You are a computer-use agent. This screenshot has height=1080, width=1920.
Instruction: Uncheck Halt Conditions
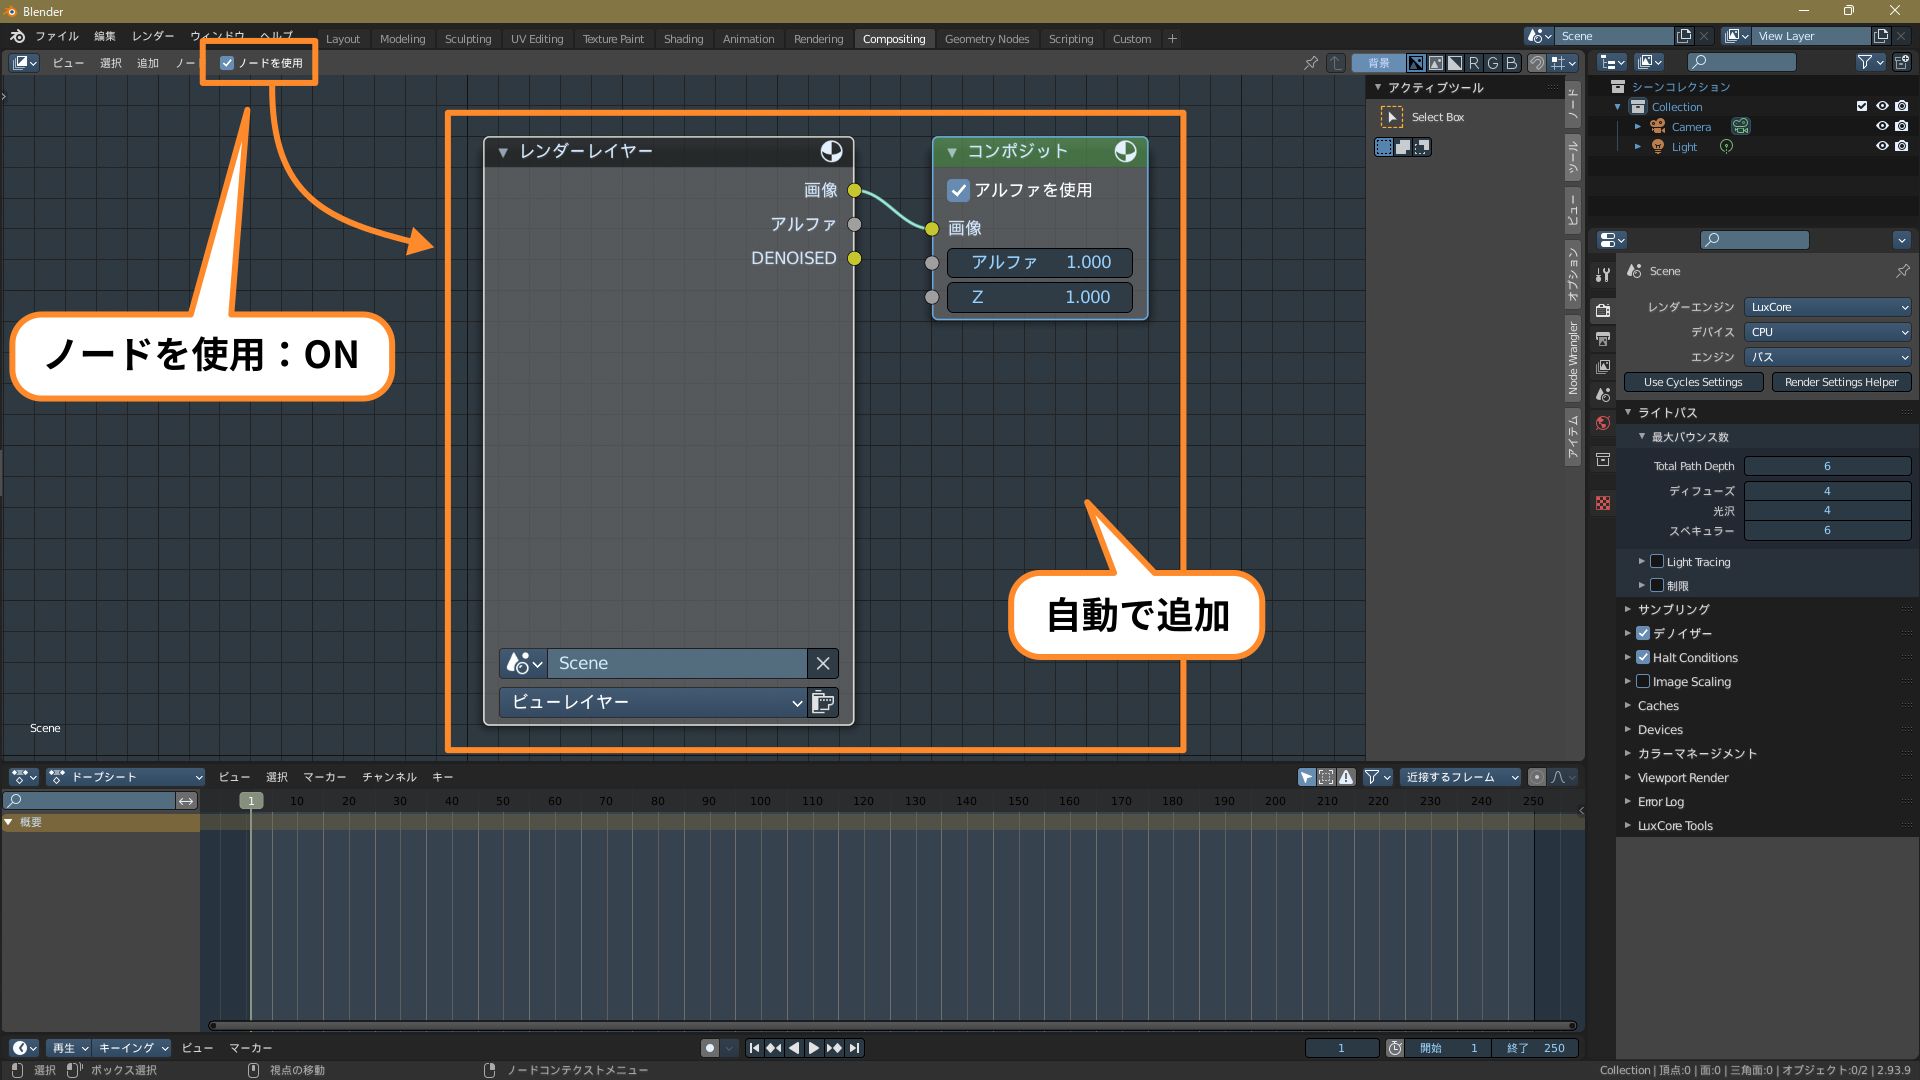[1643, 657]
